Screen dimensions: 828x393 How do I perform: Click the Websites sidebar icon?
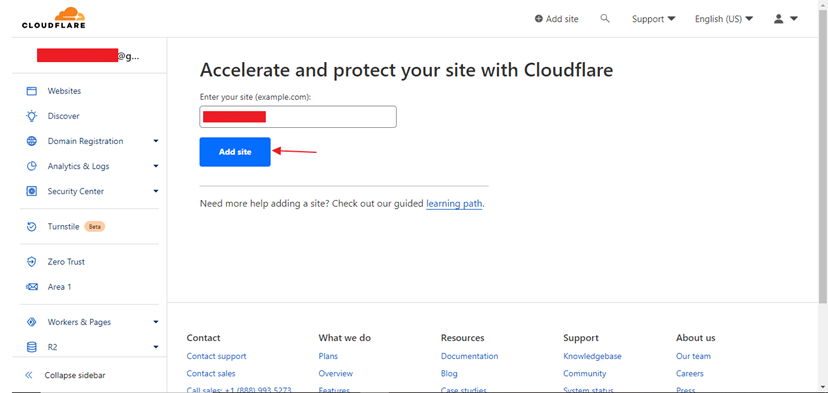32,91
